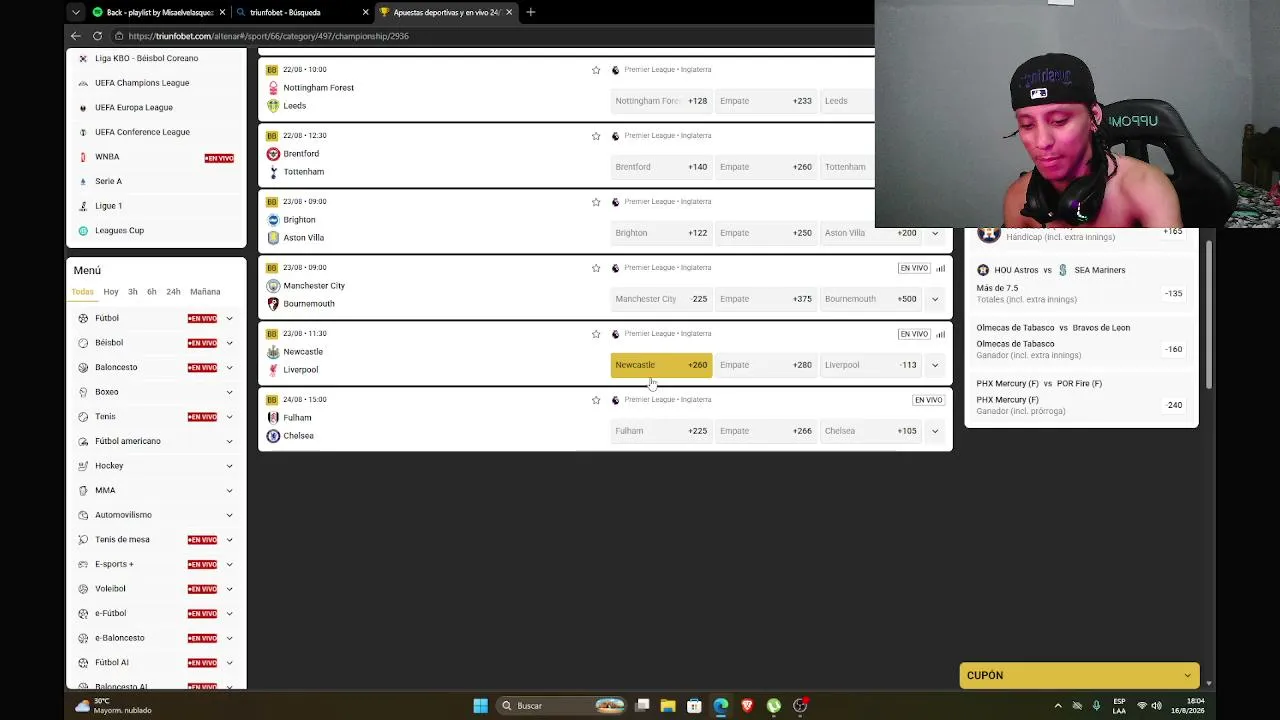Bet on Chelsea at +105
This screenshot has width=1280, height=720.
coord(870,431)
